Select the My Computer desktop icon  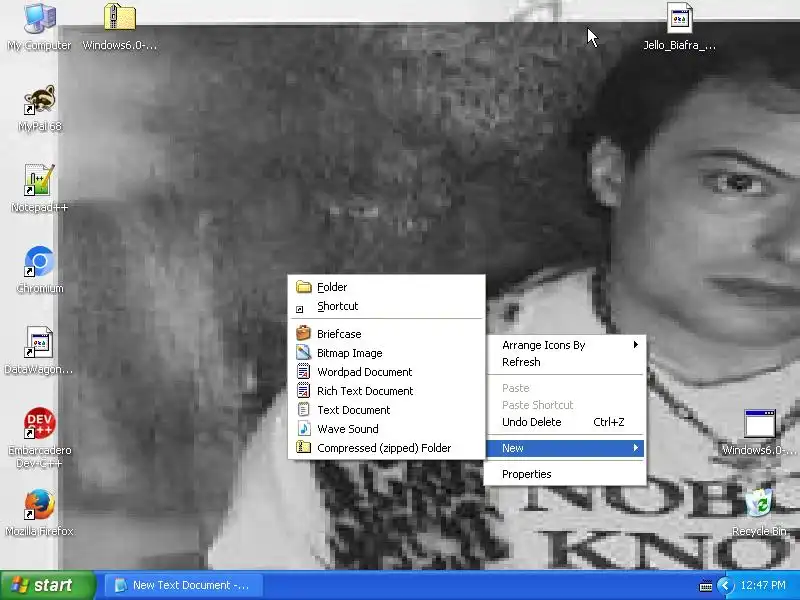point(39,27)
